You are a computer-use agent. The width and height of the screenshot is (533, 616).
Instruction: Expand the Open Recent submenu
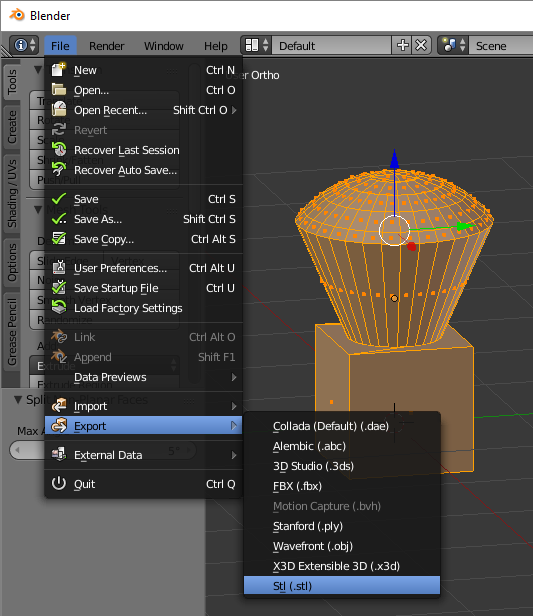pyautogui.click(x=144, y=110)
